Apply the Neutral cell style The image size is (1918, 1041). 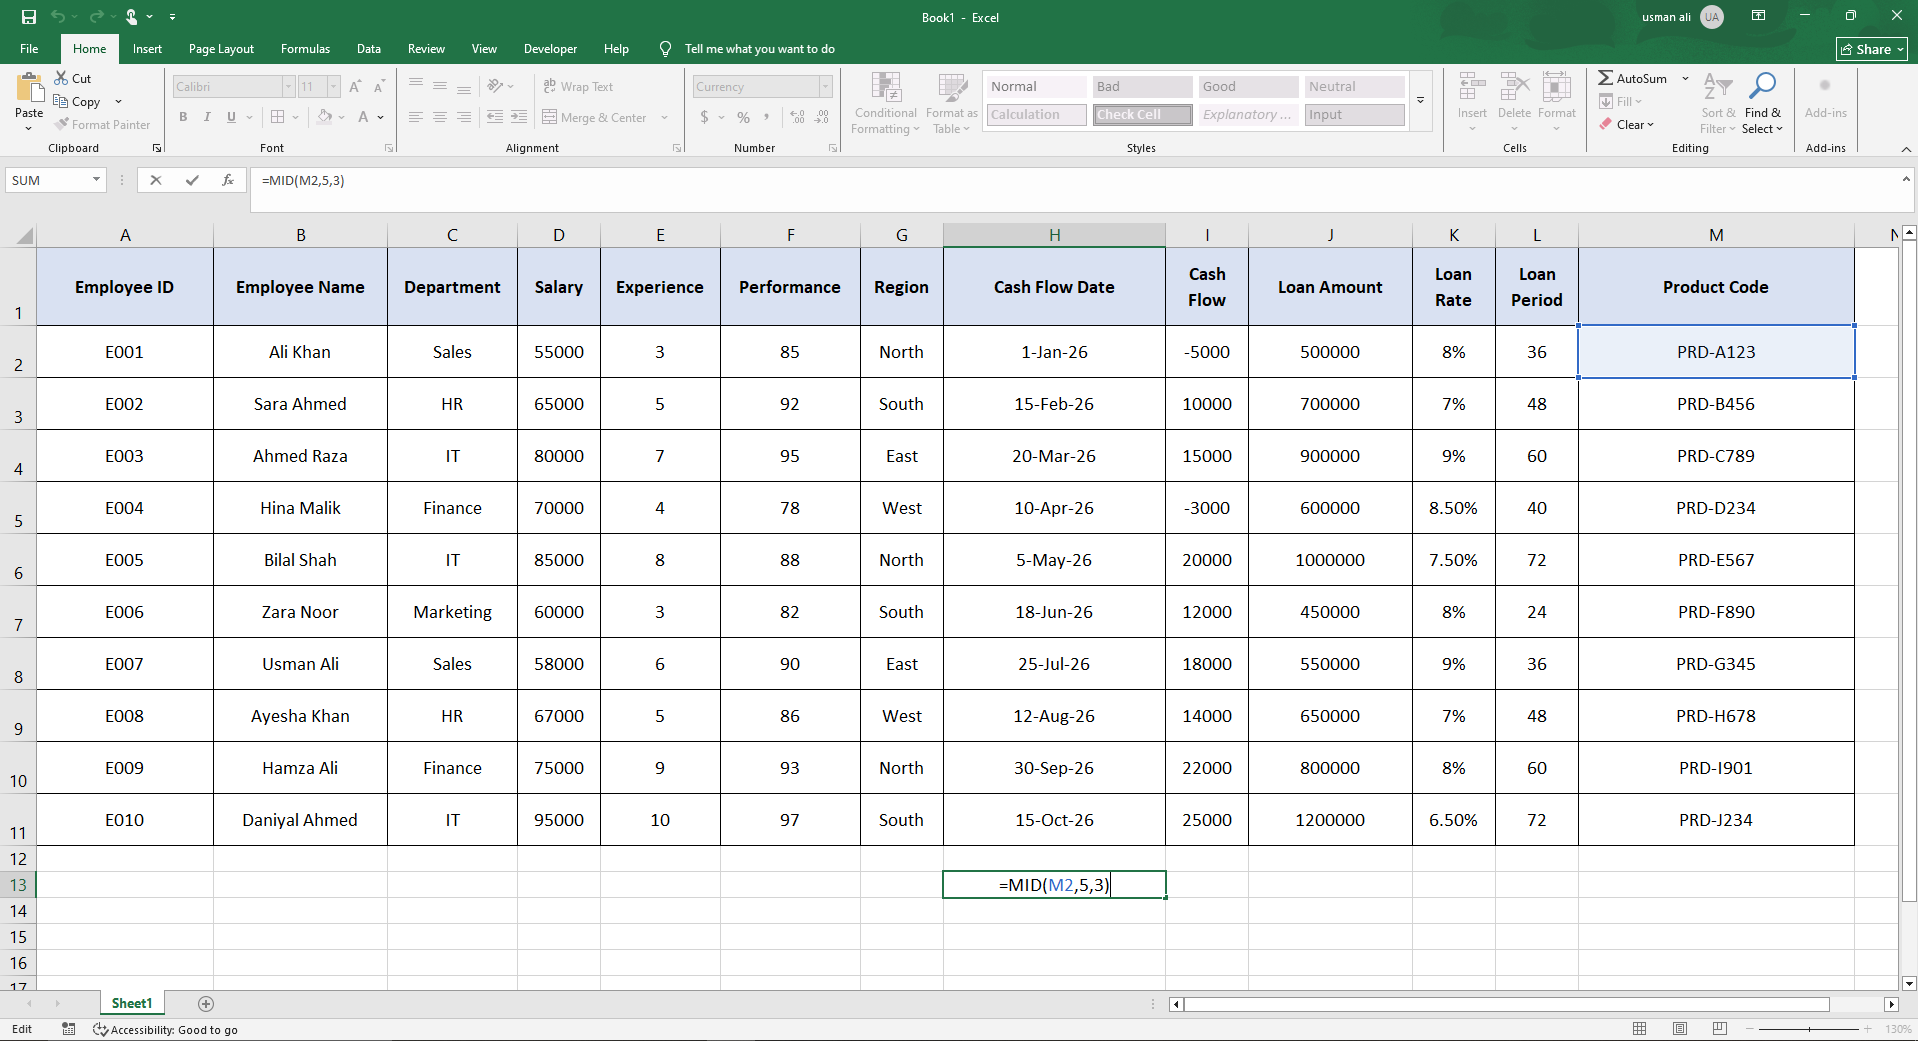click(1355, 87)
